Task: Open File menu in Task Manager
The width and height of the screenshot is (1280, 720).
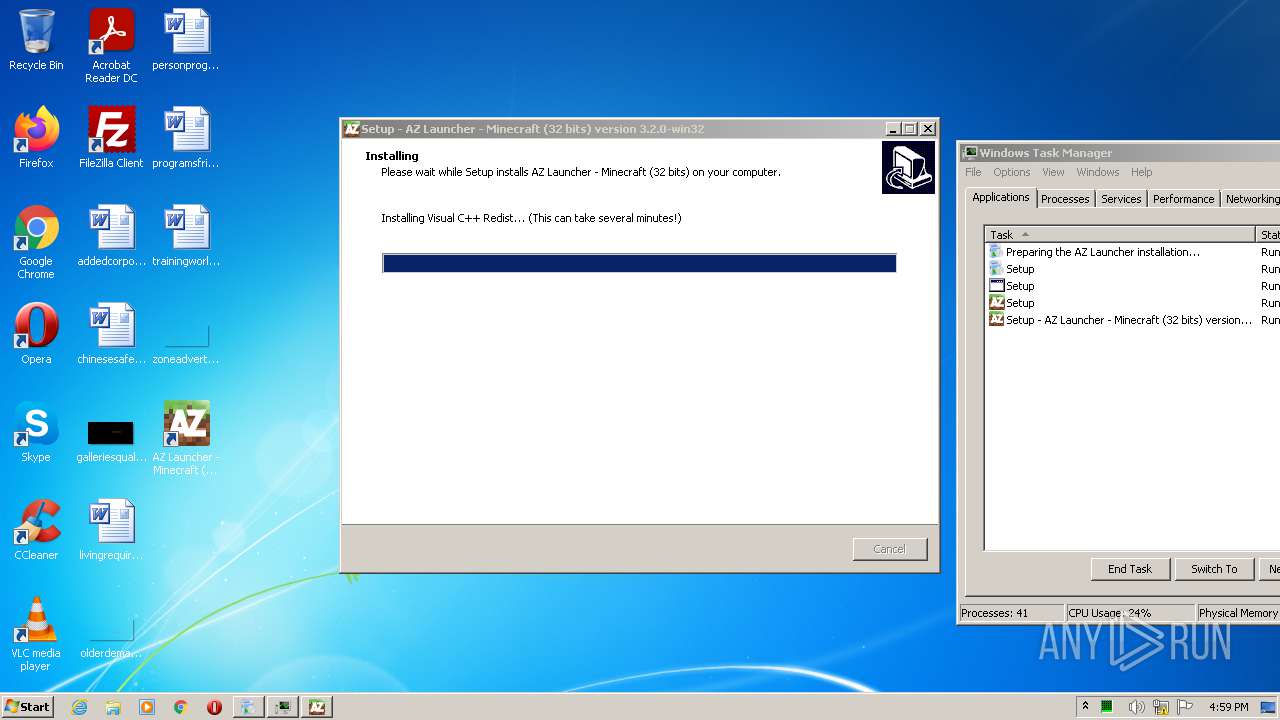Action: [973, 172]
